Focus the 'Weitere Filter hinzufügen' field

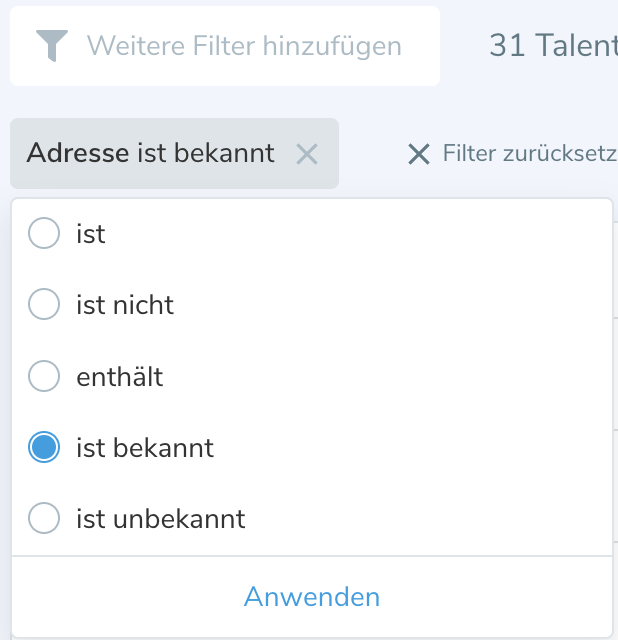[x=244, y=46]
